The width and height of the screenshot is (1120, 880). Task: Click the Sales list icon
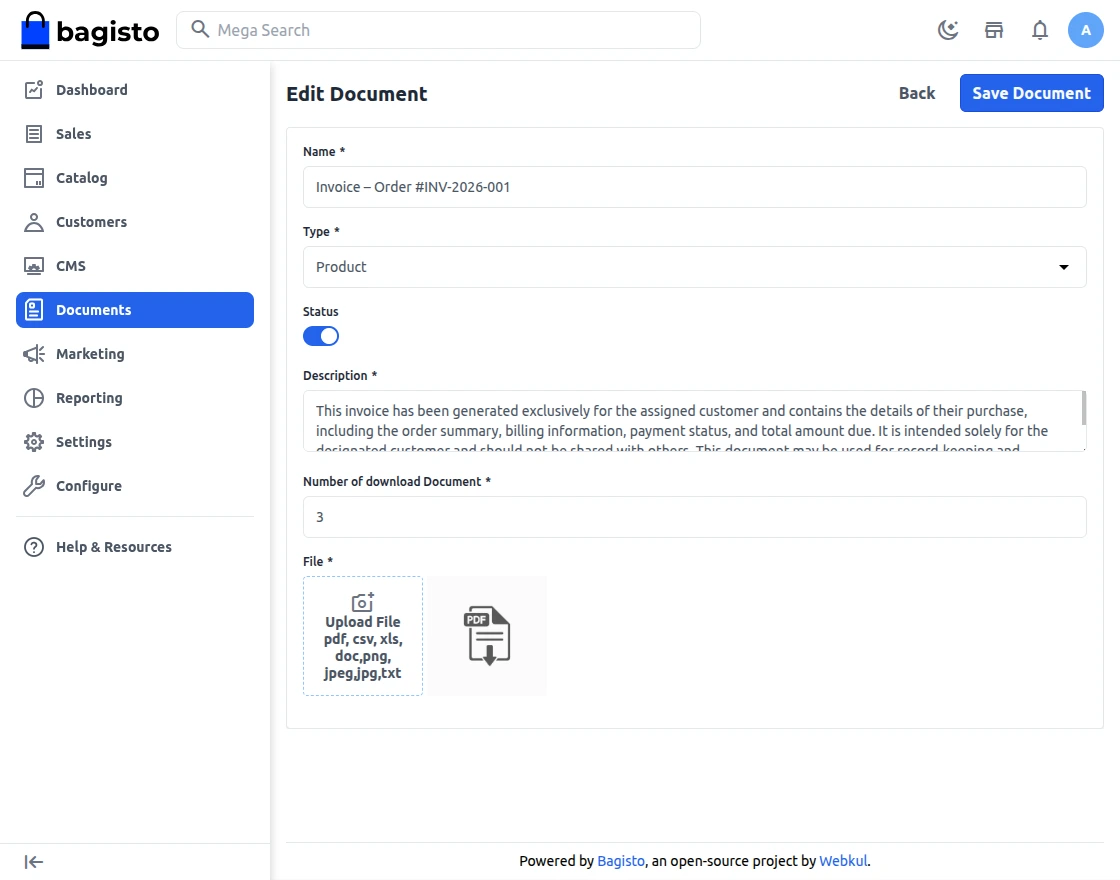point(34,134)
